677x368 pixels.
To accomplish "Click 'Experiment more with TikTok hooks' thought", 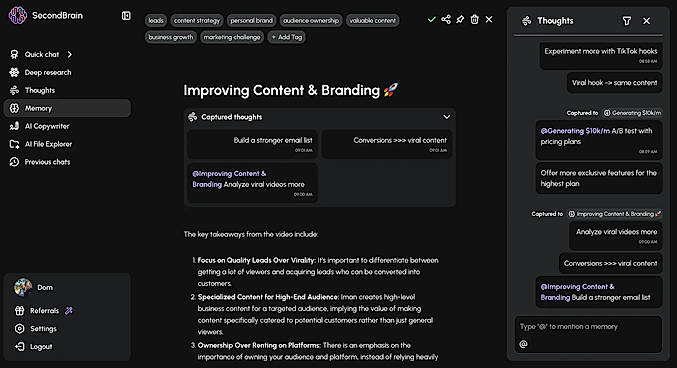I will point(601,56).
